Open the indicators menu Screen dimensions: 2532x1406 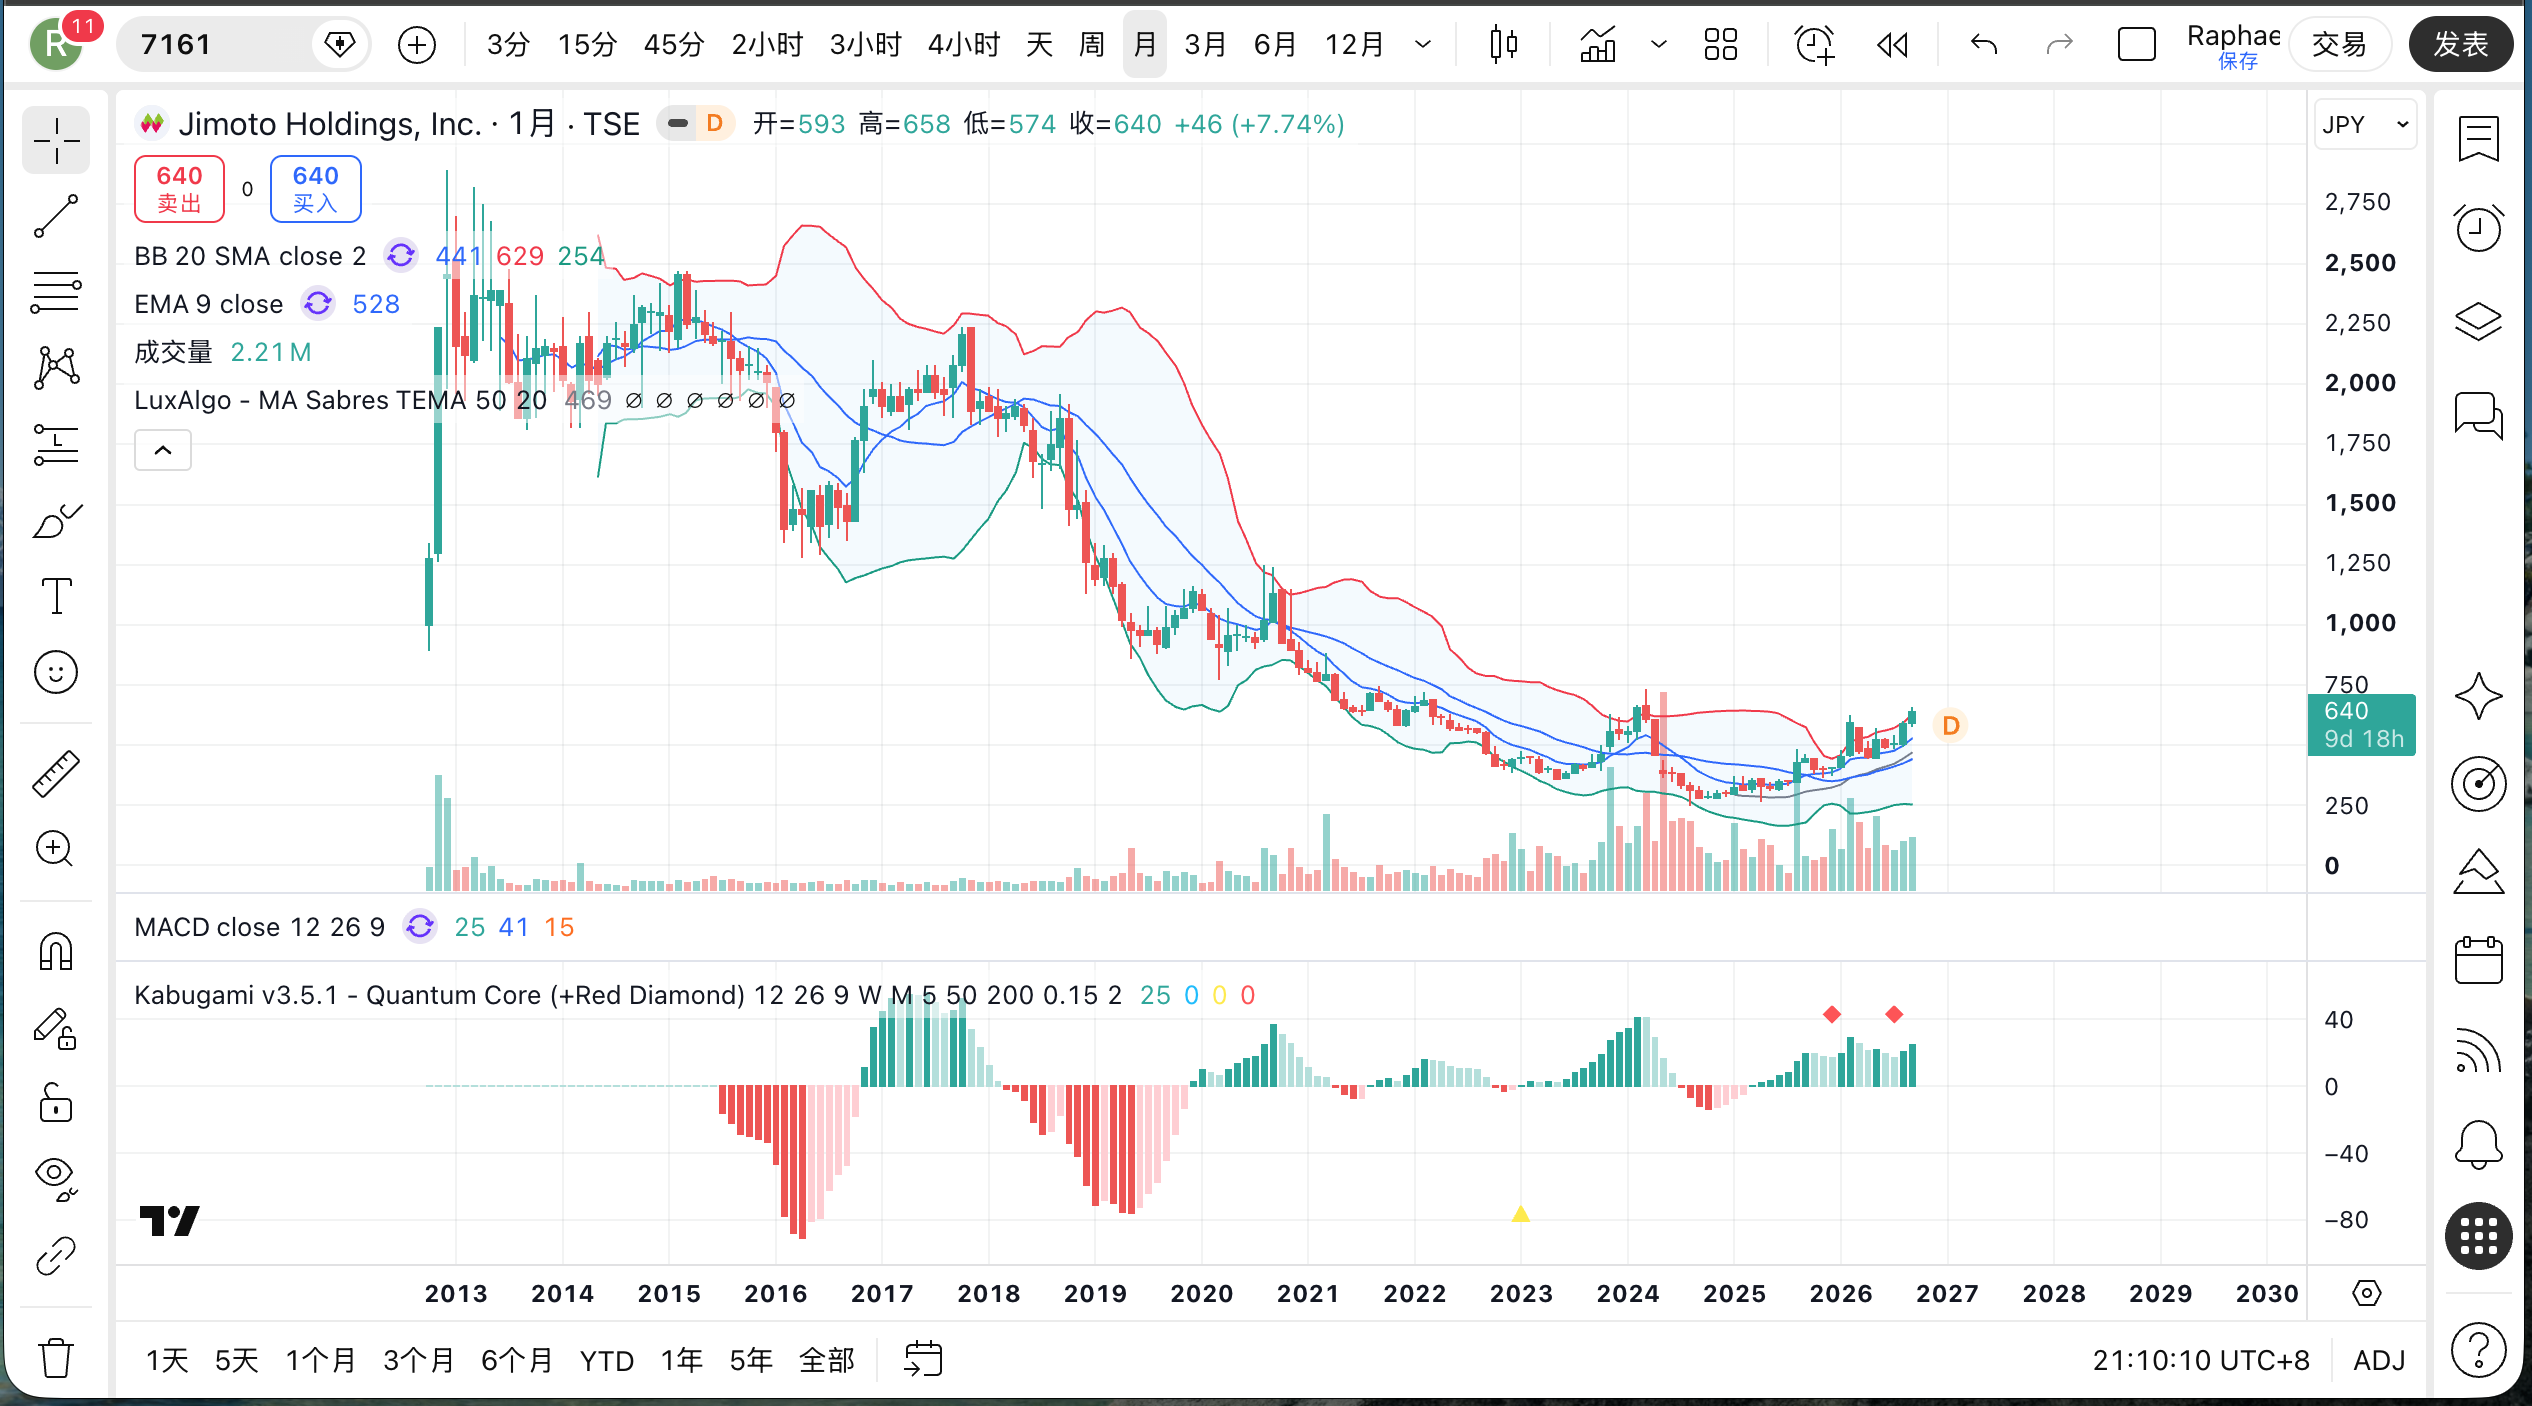click(1598, 45)
